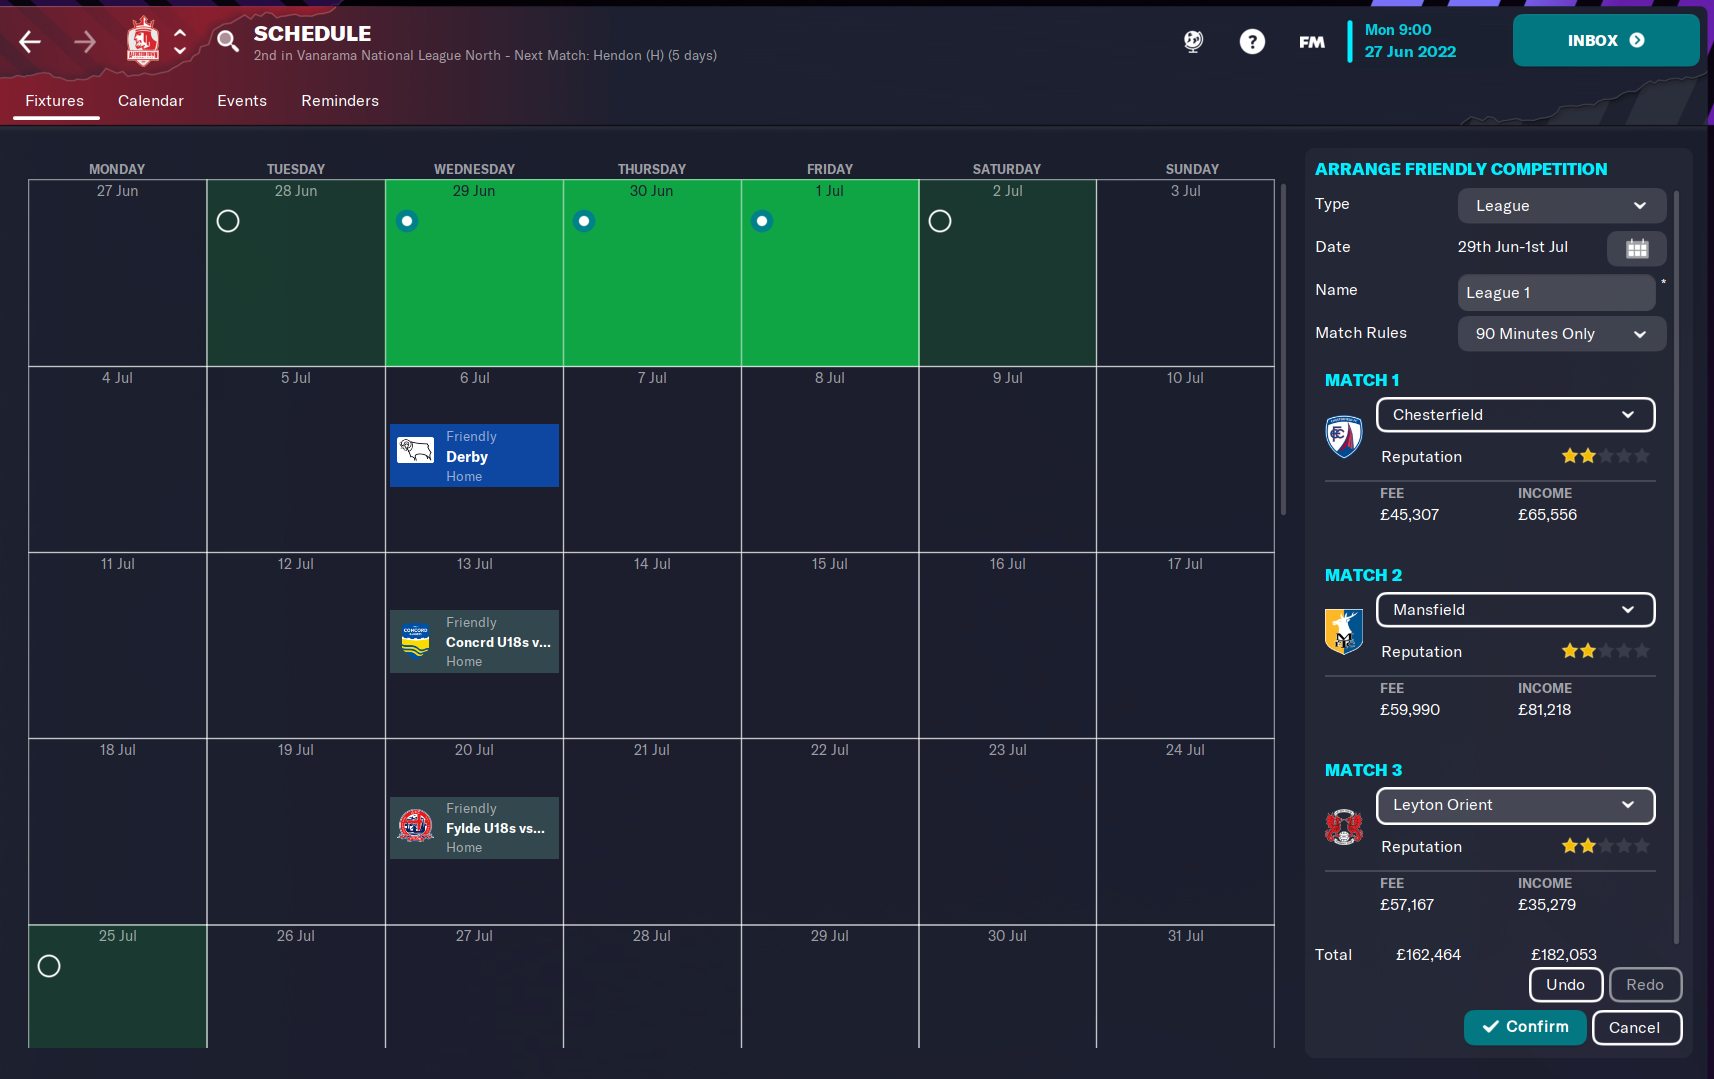The image size is (1714, 1079).
Task: Redo the last change
Action: pos(1645,985)
